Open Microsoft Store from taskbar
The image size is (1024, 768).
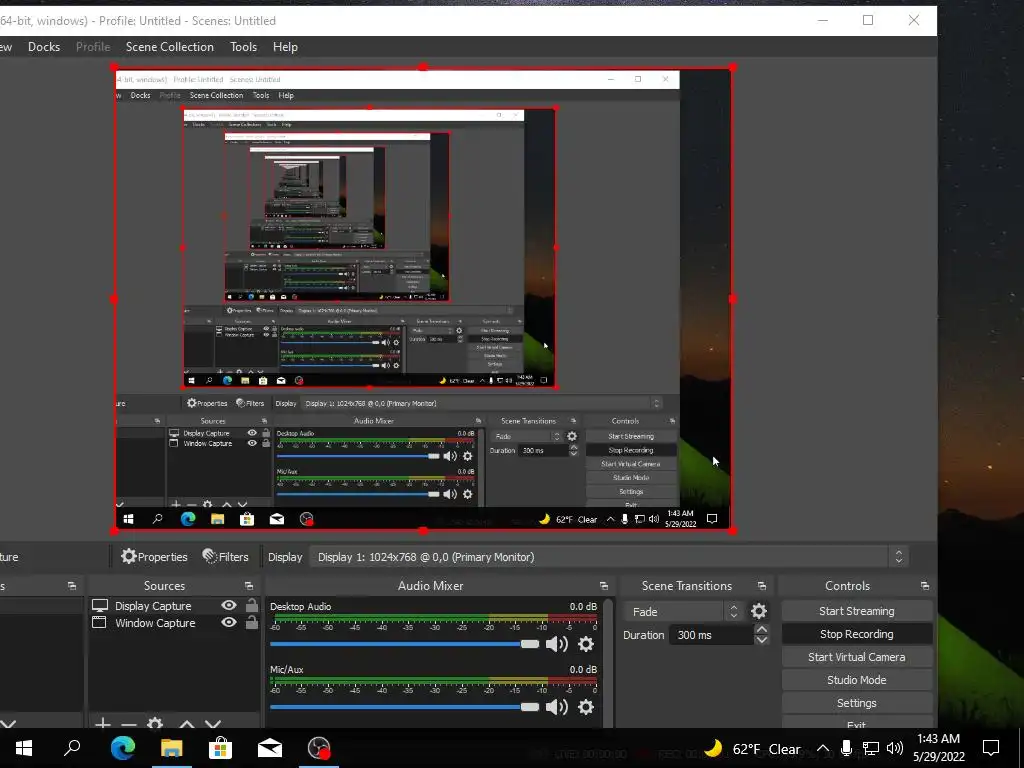pos(220,748)
